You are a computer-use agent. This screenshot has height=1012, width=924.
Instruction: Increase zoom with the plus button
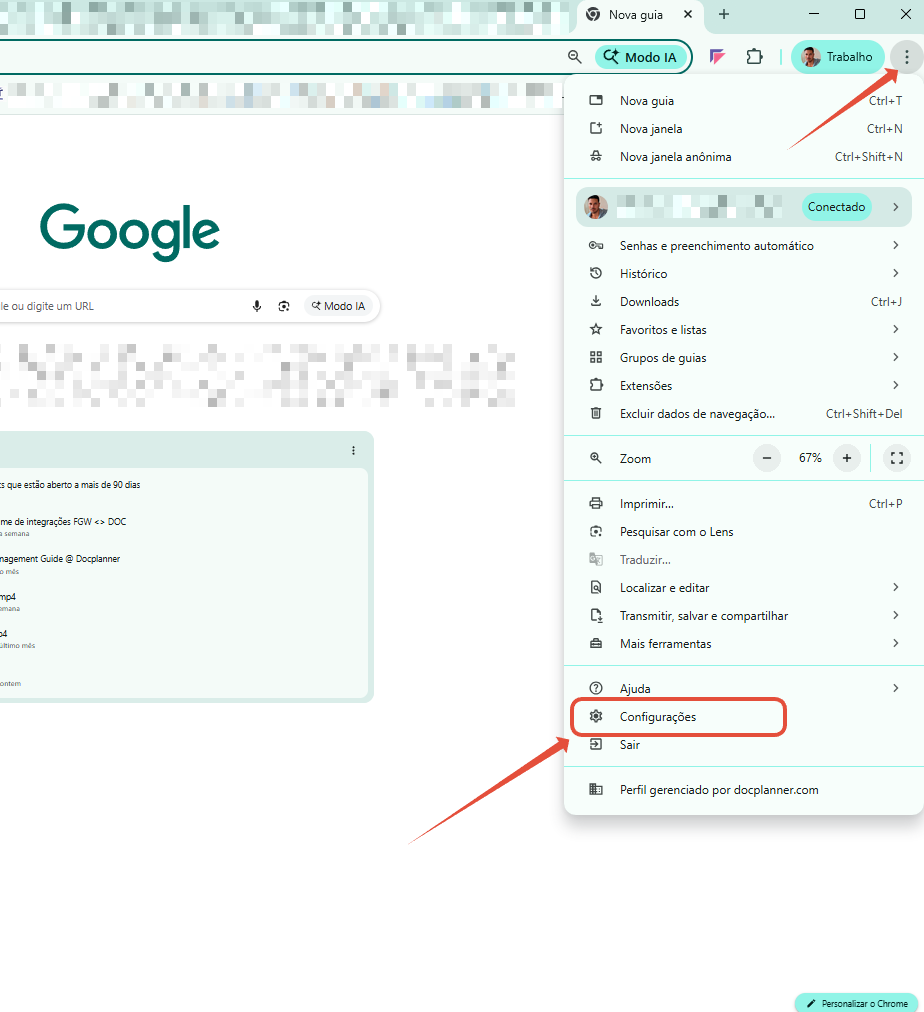tap(847, 458)
